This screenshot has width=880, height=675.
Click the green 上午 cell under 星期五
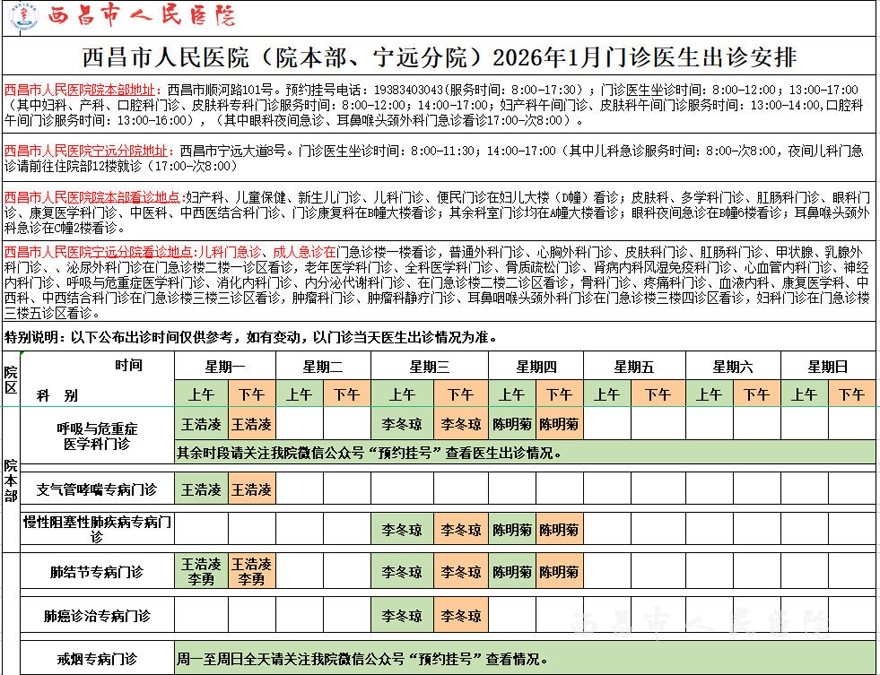[607, 394]
